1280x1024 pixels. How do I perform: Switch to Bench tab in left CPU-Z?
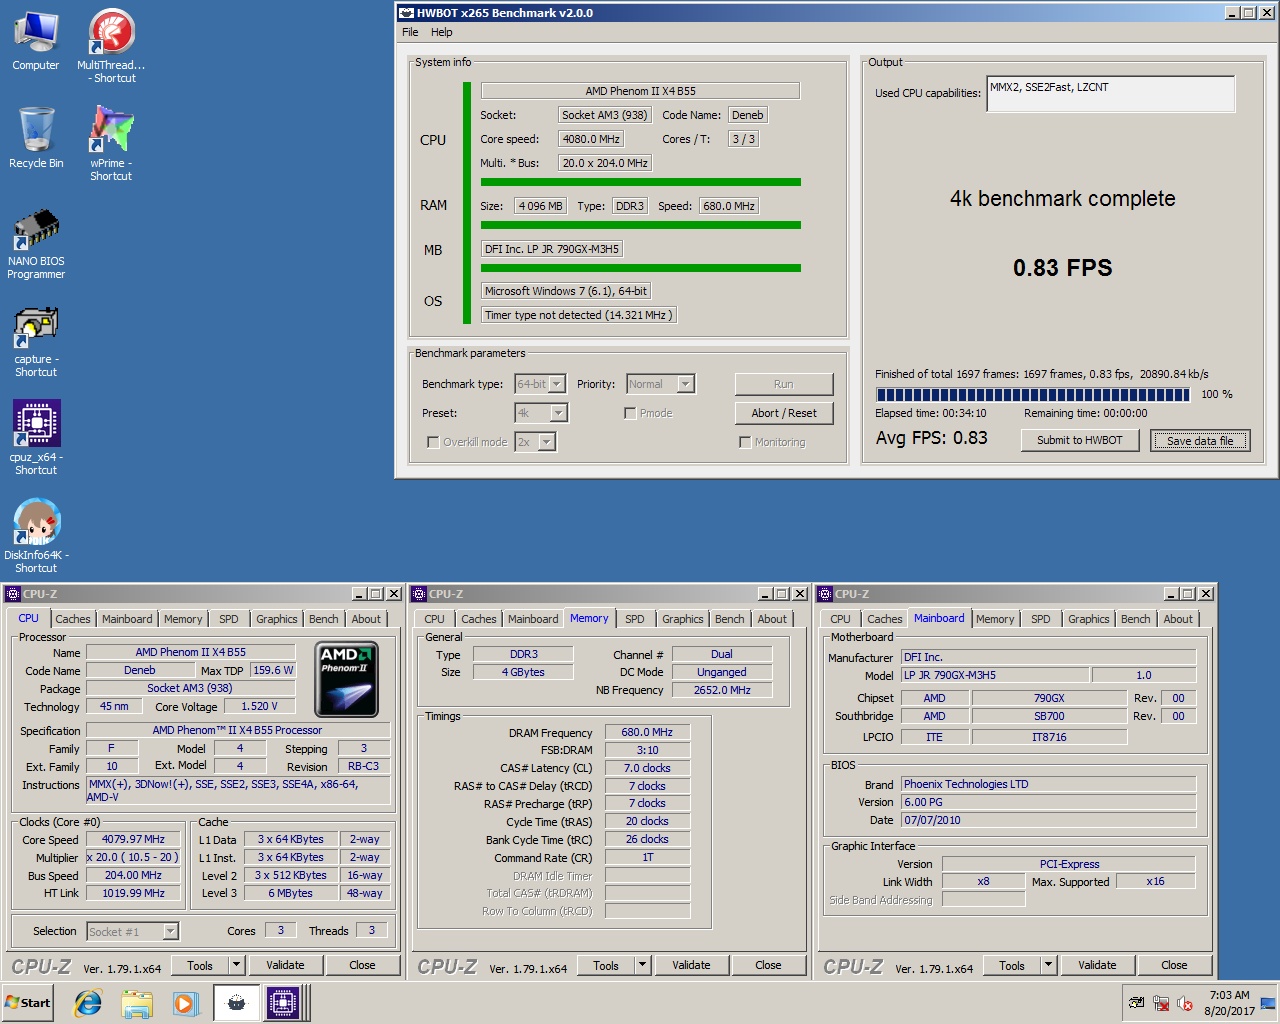point(324,619)
